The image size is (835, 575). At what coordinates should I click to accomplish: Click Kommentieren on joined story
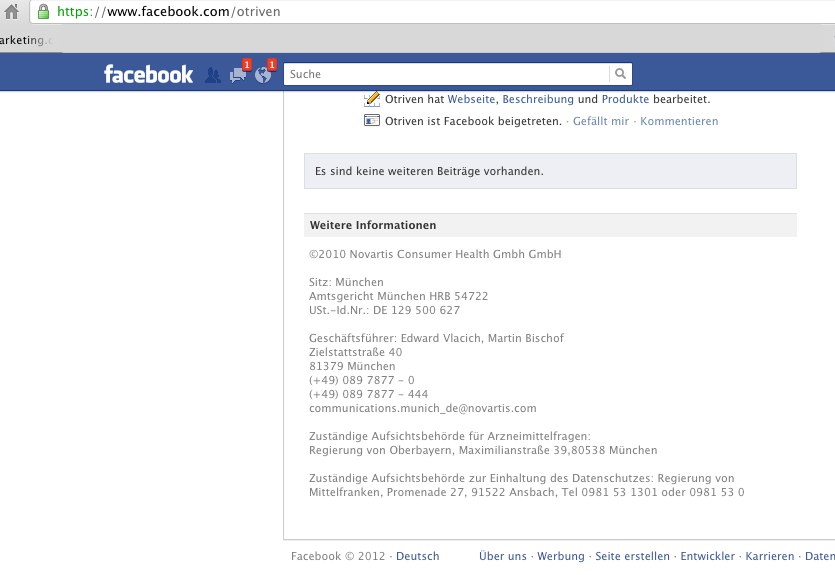pos(679,121)
